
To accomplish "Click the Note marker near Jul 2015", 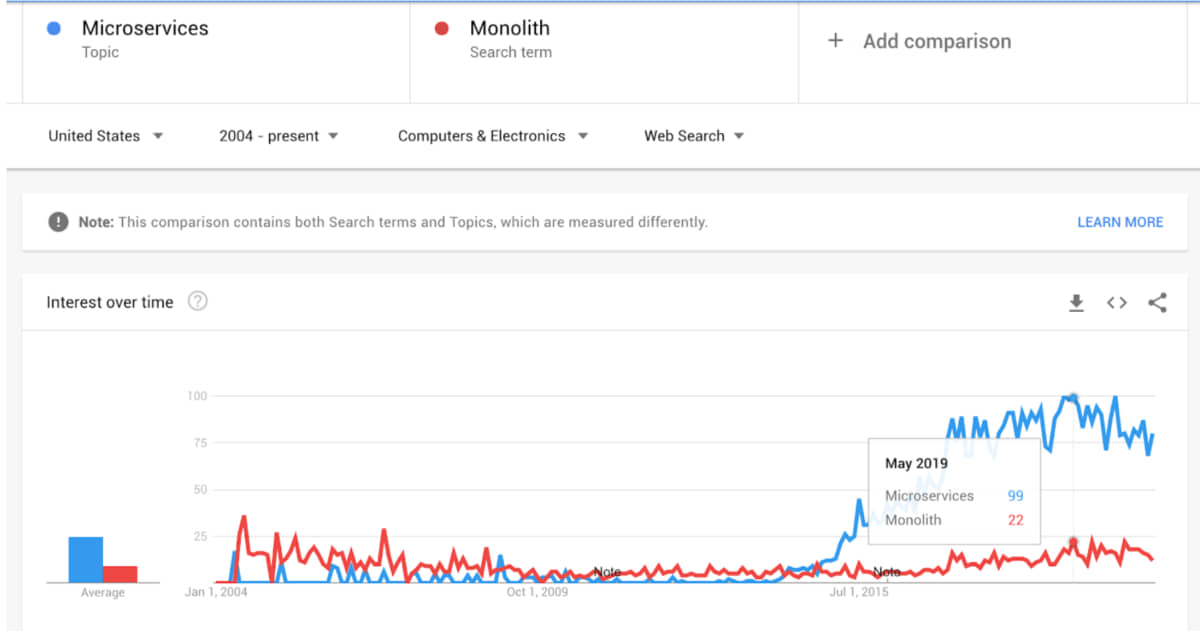I will (x=887, y=572).
